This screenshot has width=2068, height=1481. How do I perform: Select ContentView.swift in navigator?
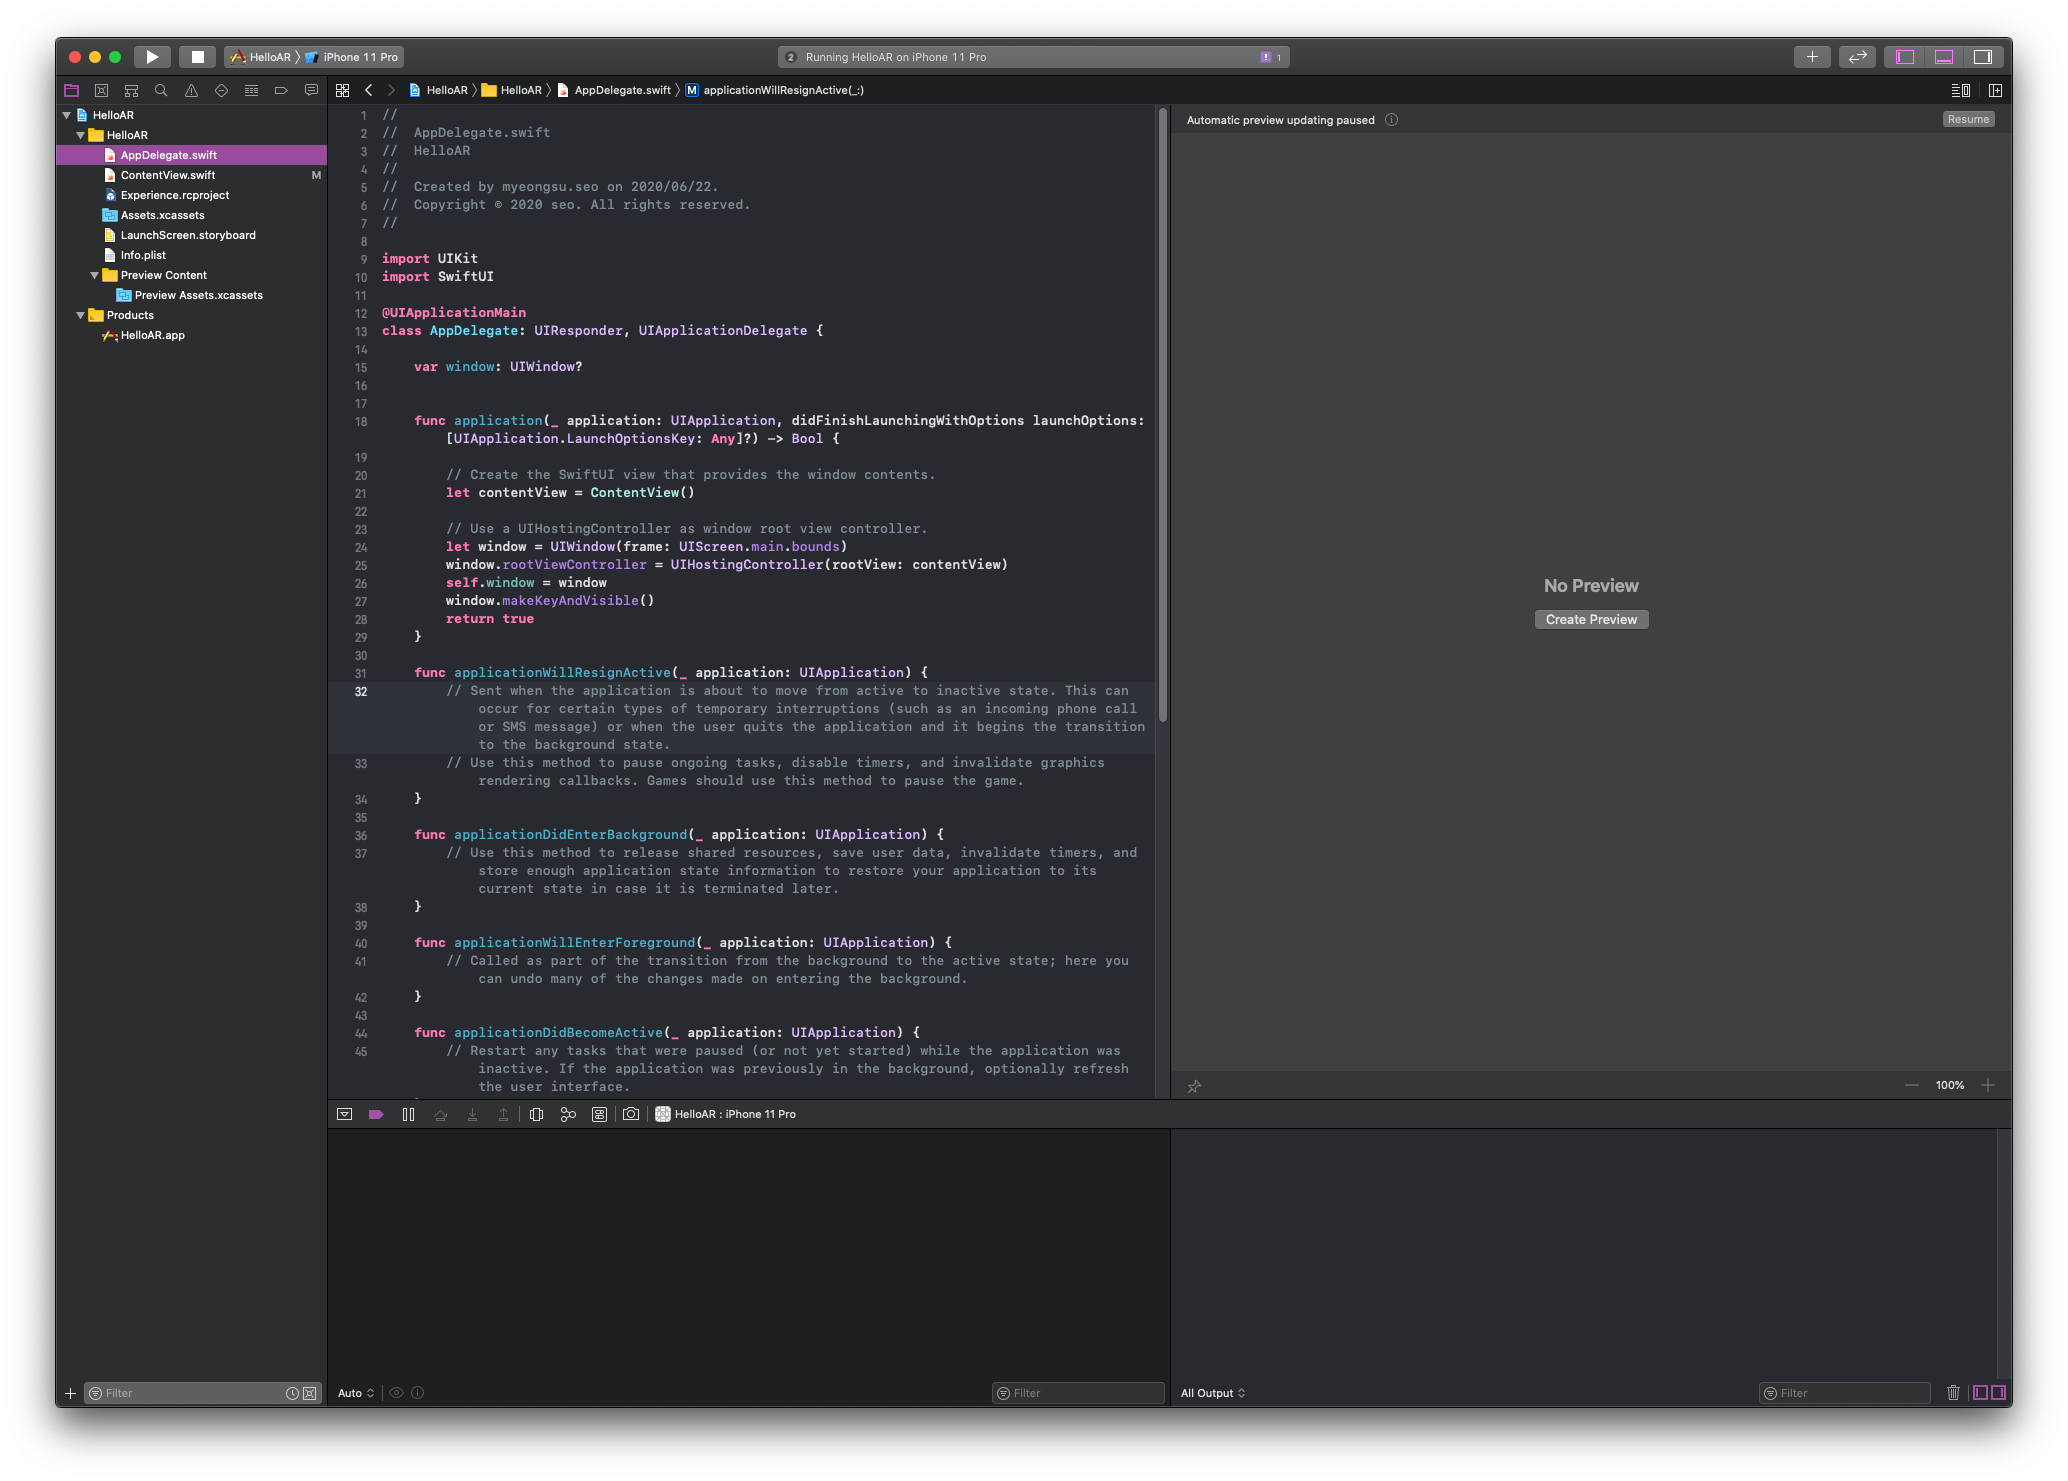[x=168, y=175]
